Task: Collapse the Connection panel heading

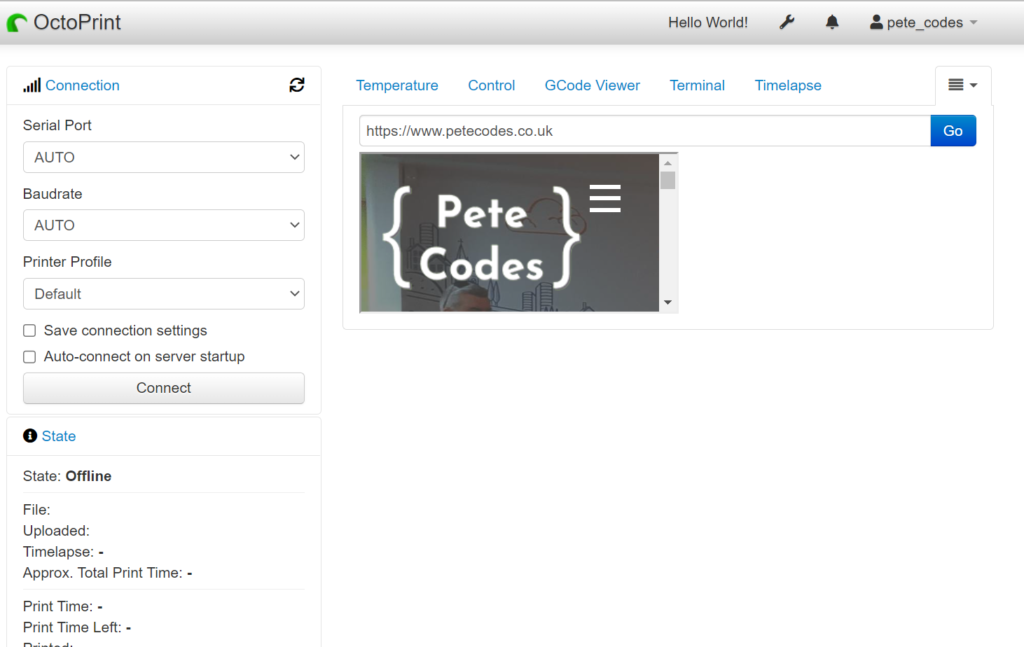Action: [x=82, y=86]
